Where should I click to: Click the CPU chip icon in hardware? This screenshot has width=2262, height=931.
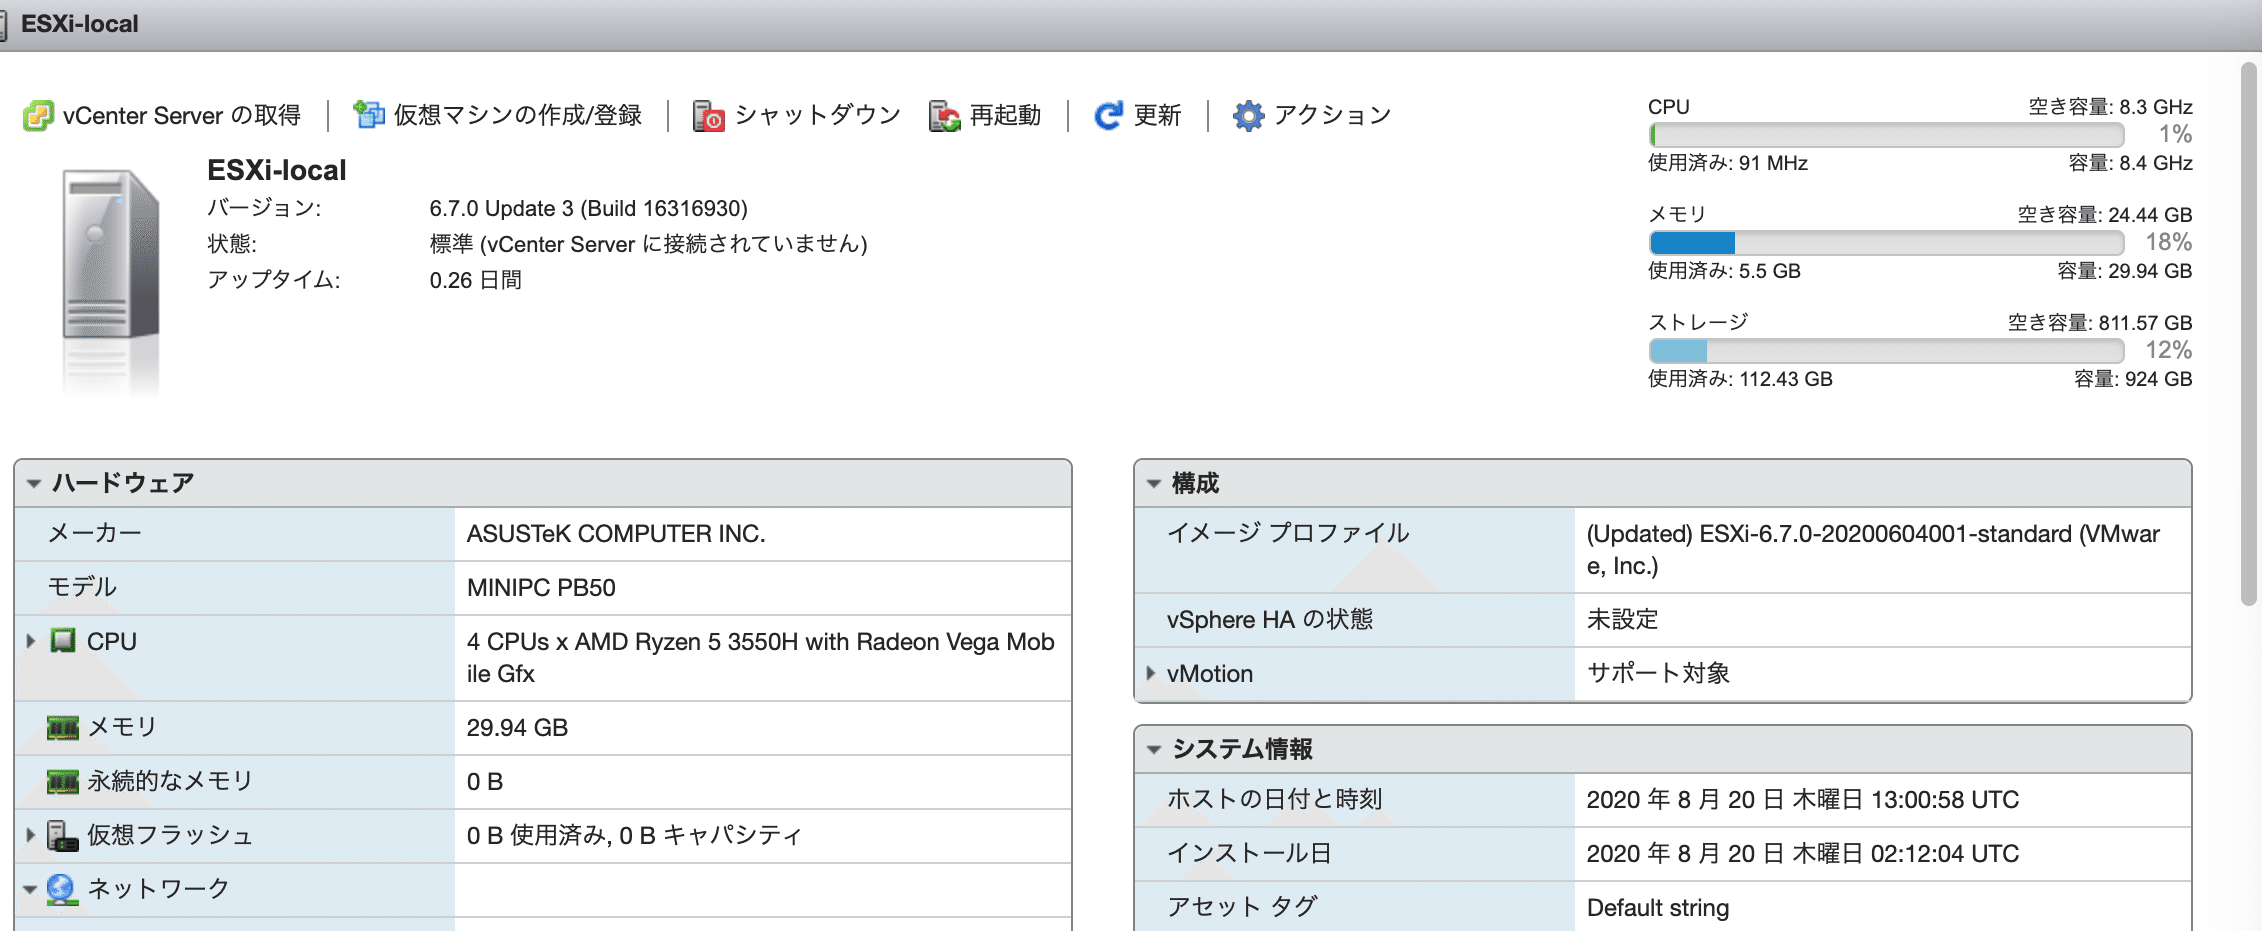click(x=63, y=640)
